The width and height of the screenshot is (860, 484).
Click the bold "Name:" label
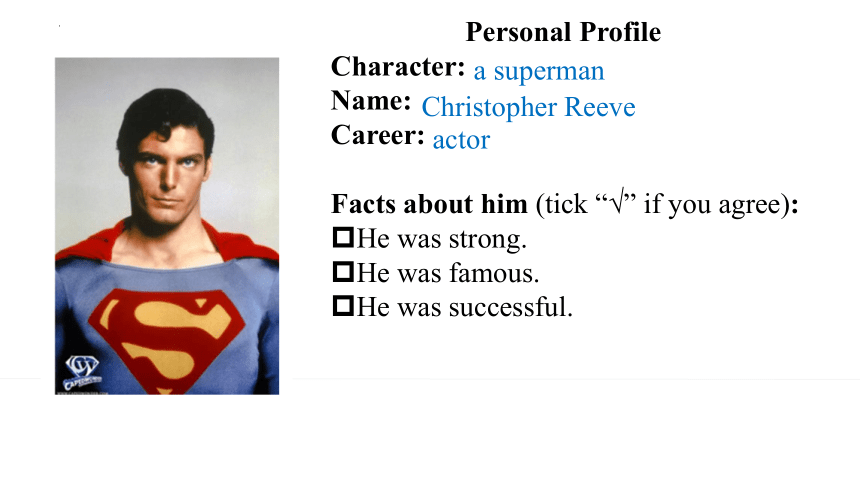pyautogui.click(x=371, y=101)
